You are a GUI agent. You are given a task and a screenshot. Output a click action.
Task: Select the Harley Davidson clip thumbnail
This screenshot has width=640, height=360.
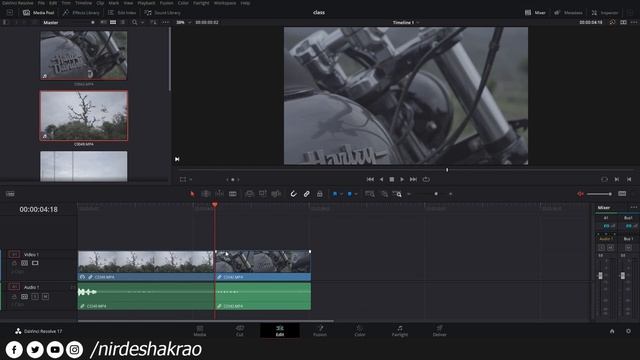(84, 56)
